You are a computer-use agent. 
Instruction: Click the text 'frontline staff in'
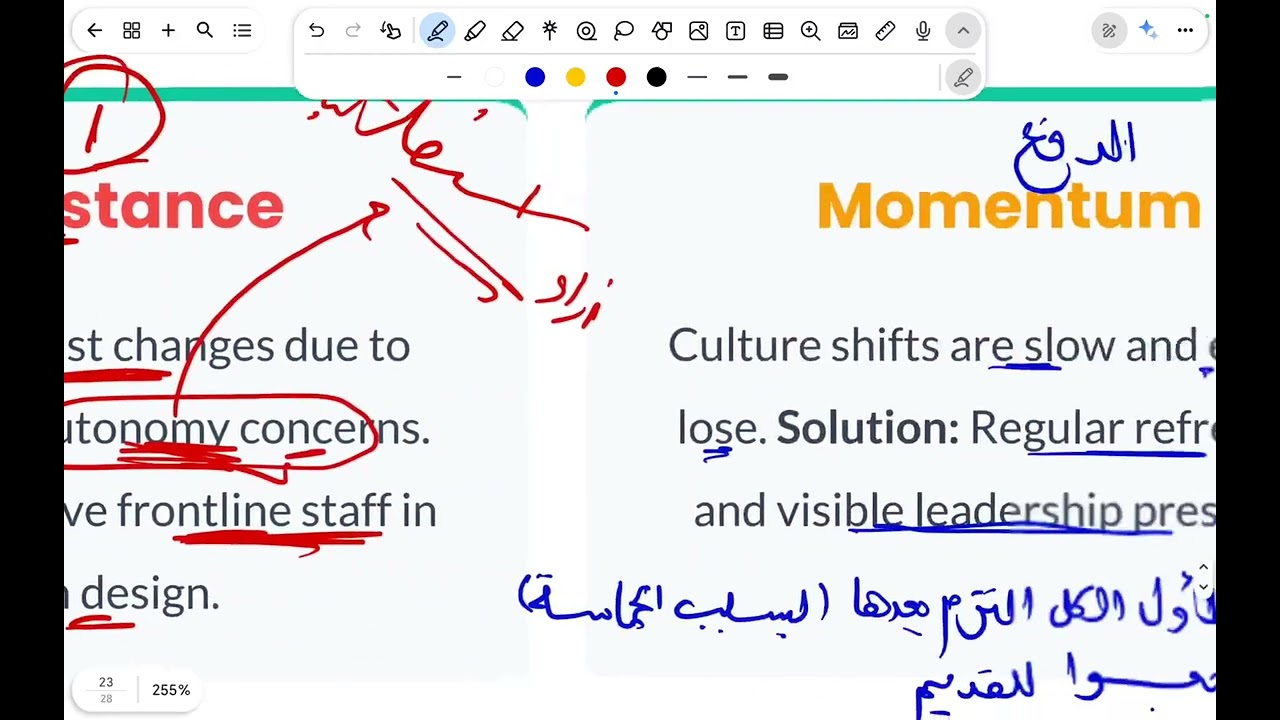coord(276,510)
